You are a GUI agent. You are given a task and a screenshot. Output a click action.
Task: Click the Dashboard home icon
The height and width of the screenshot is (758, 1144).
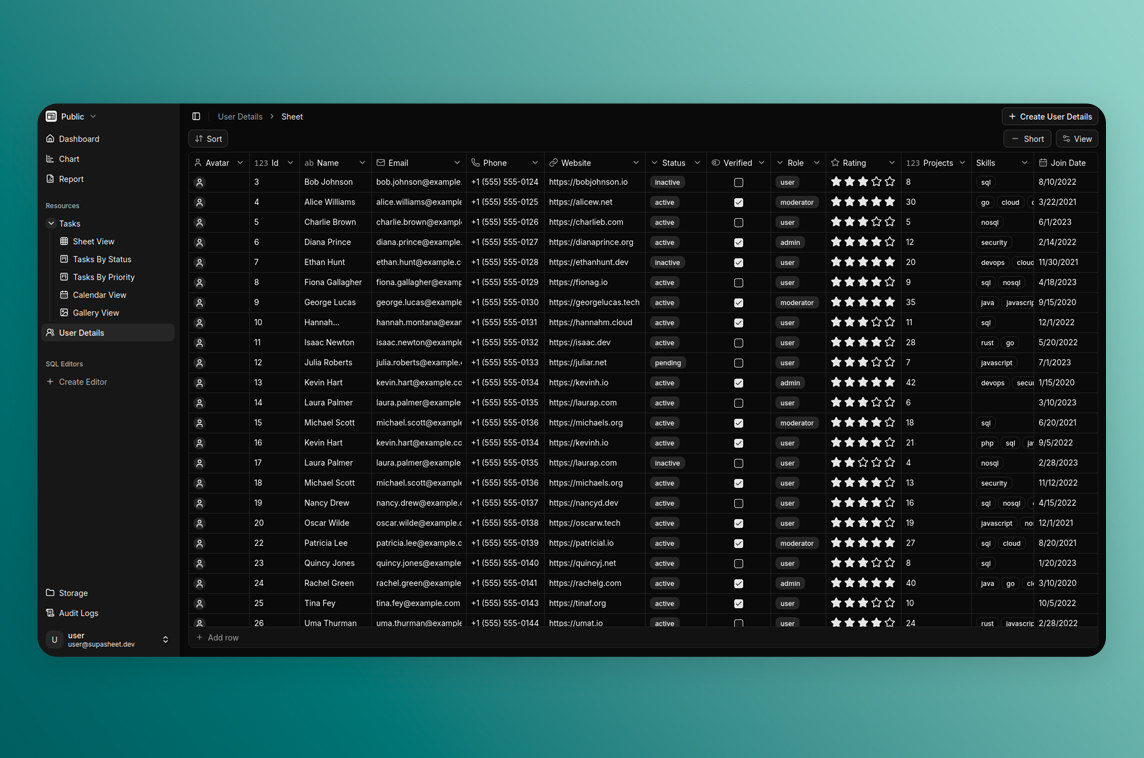click(x=51, y=139)
